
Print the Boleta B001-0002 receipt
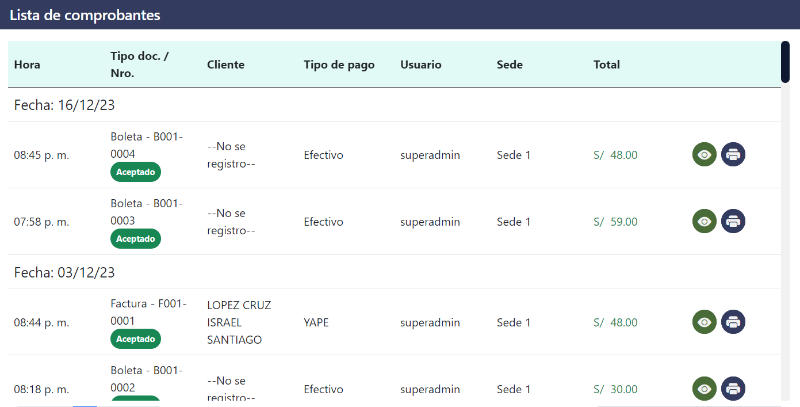733,388
